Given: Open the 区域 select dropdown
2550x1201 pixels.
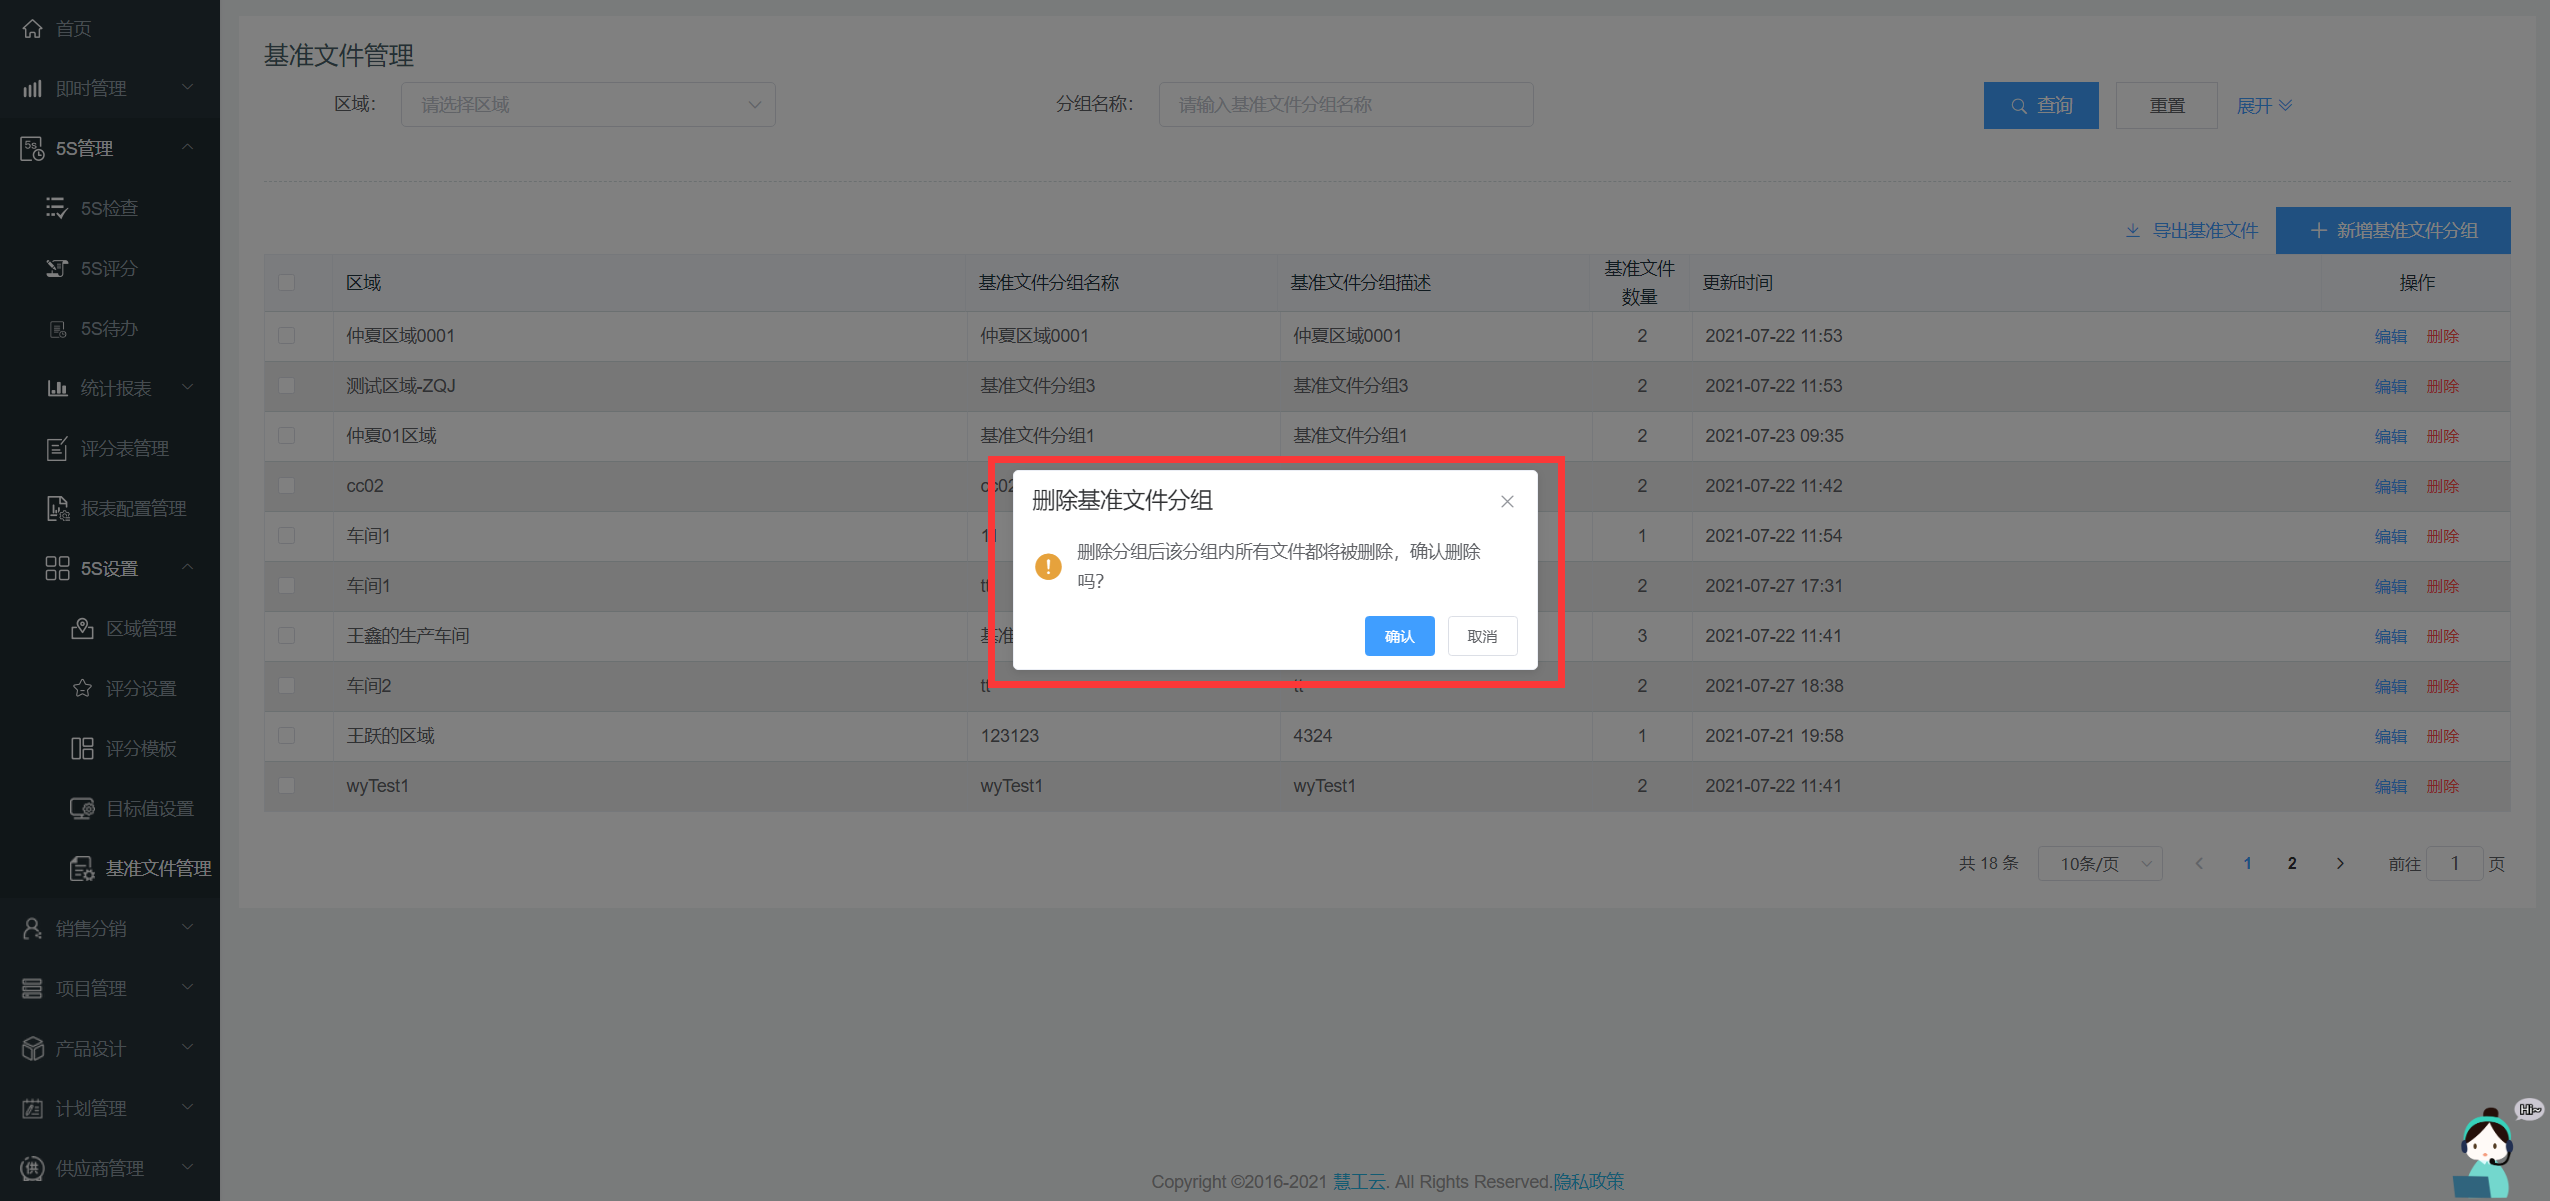Looking at the screenshot, I should tap(588, 105).
